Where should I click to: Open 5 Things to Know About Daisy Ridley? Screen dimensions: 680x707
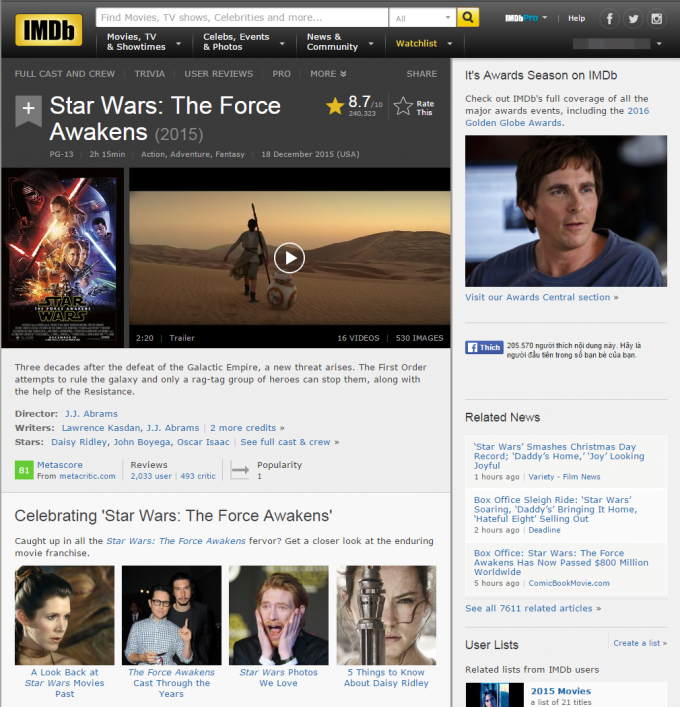coord(386,677)
